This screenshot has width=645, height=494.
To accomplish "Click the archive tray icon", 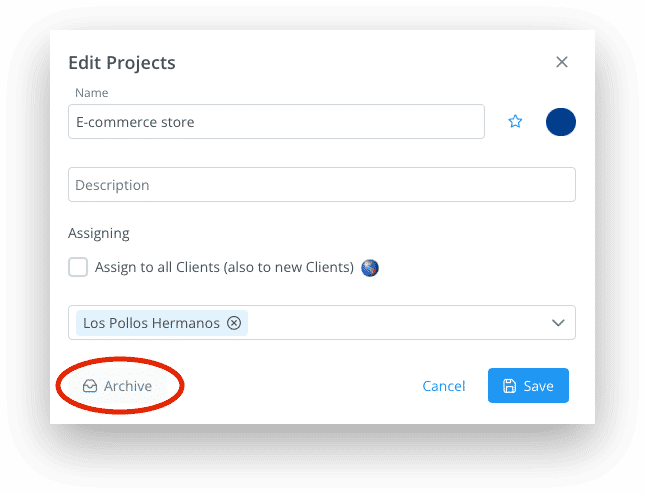I will click(x=90, y=386).
